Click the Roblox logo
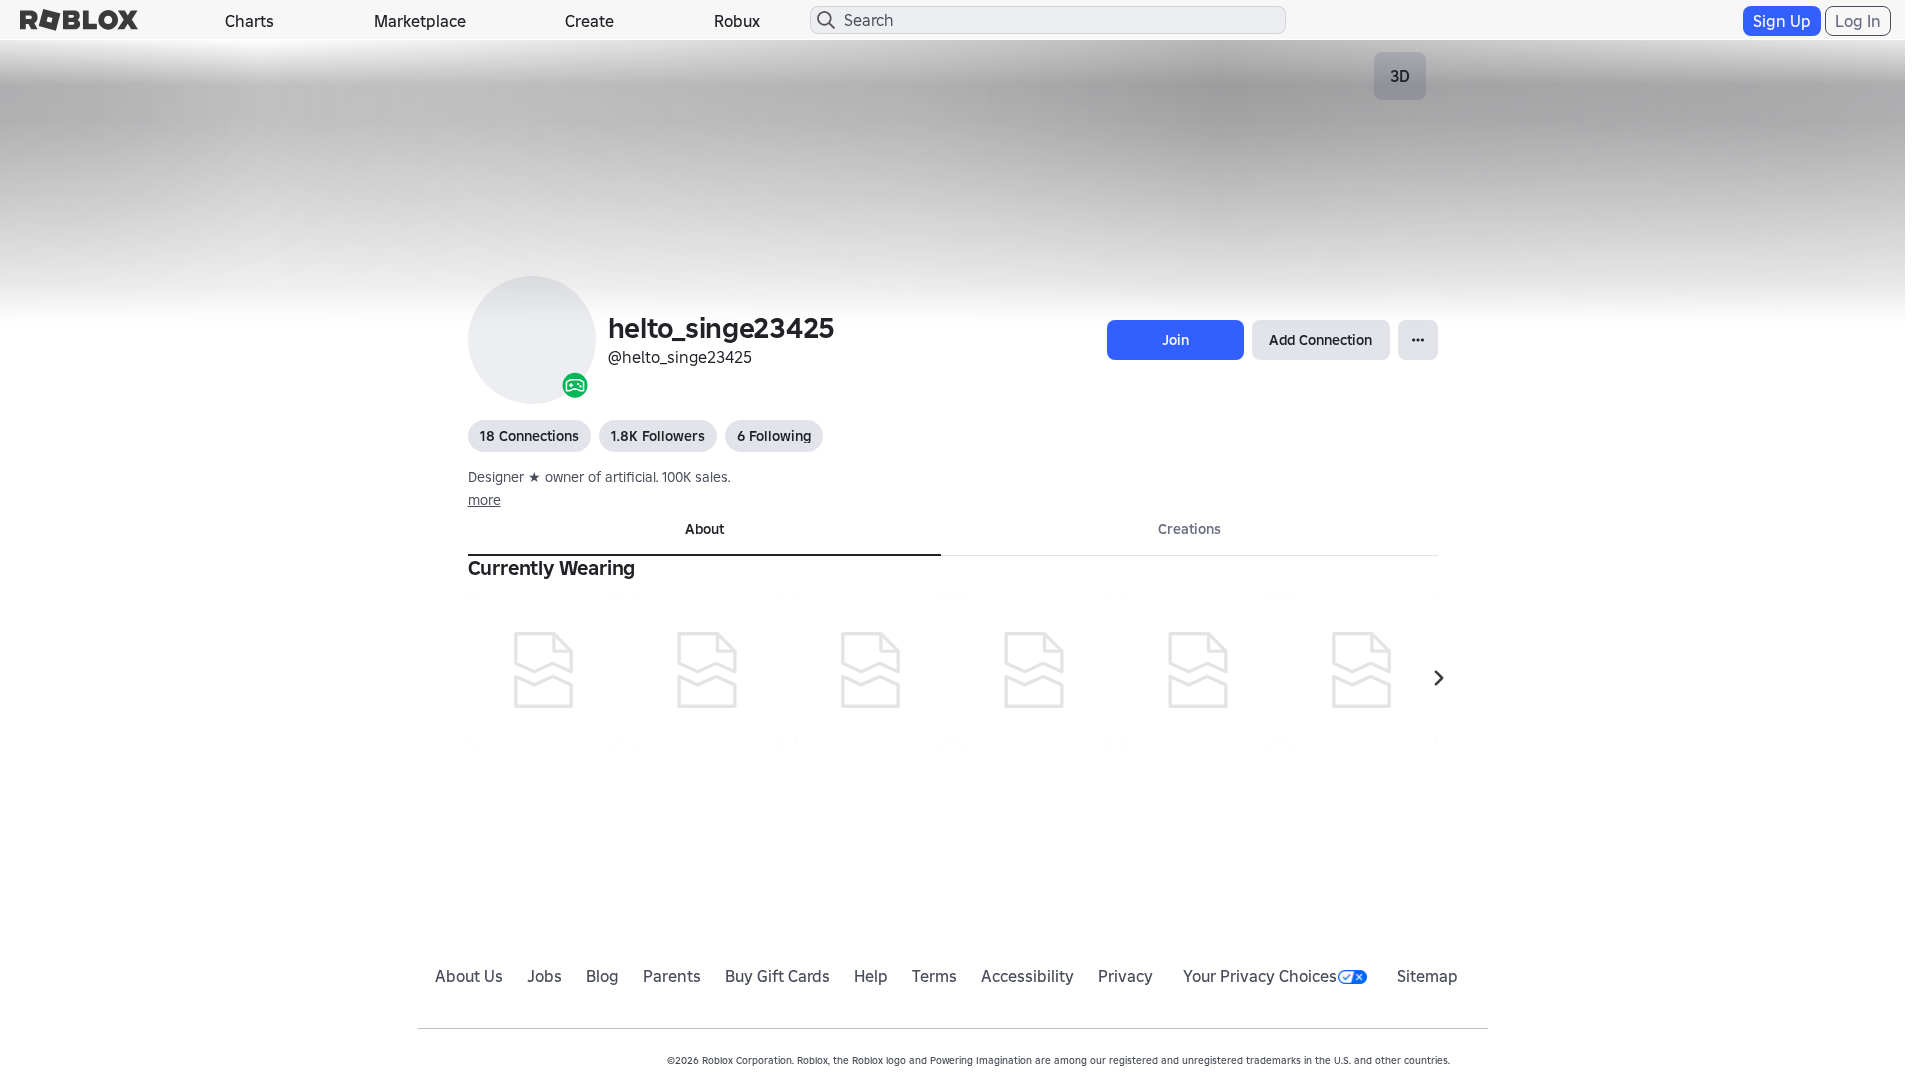 (79, 20)
